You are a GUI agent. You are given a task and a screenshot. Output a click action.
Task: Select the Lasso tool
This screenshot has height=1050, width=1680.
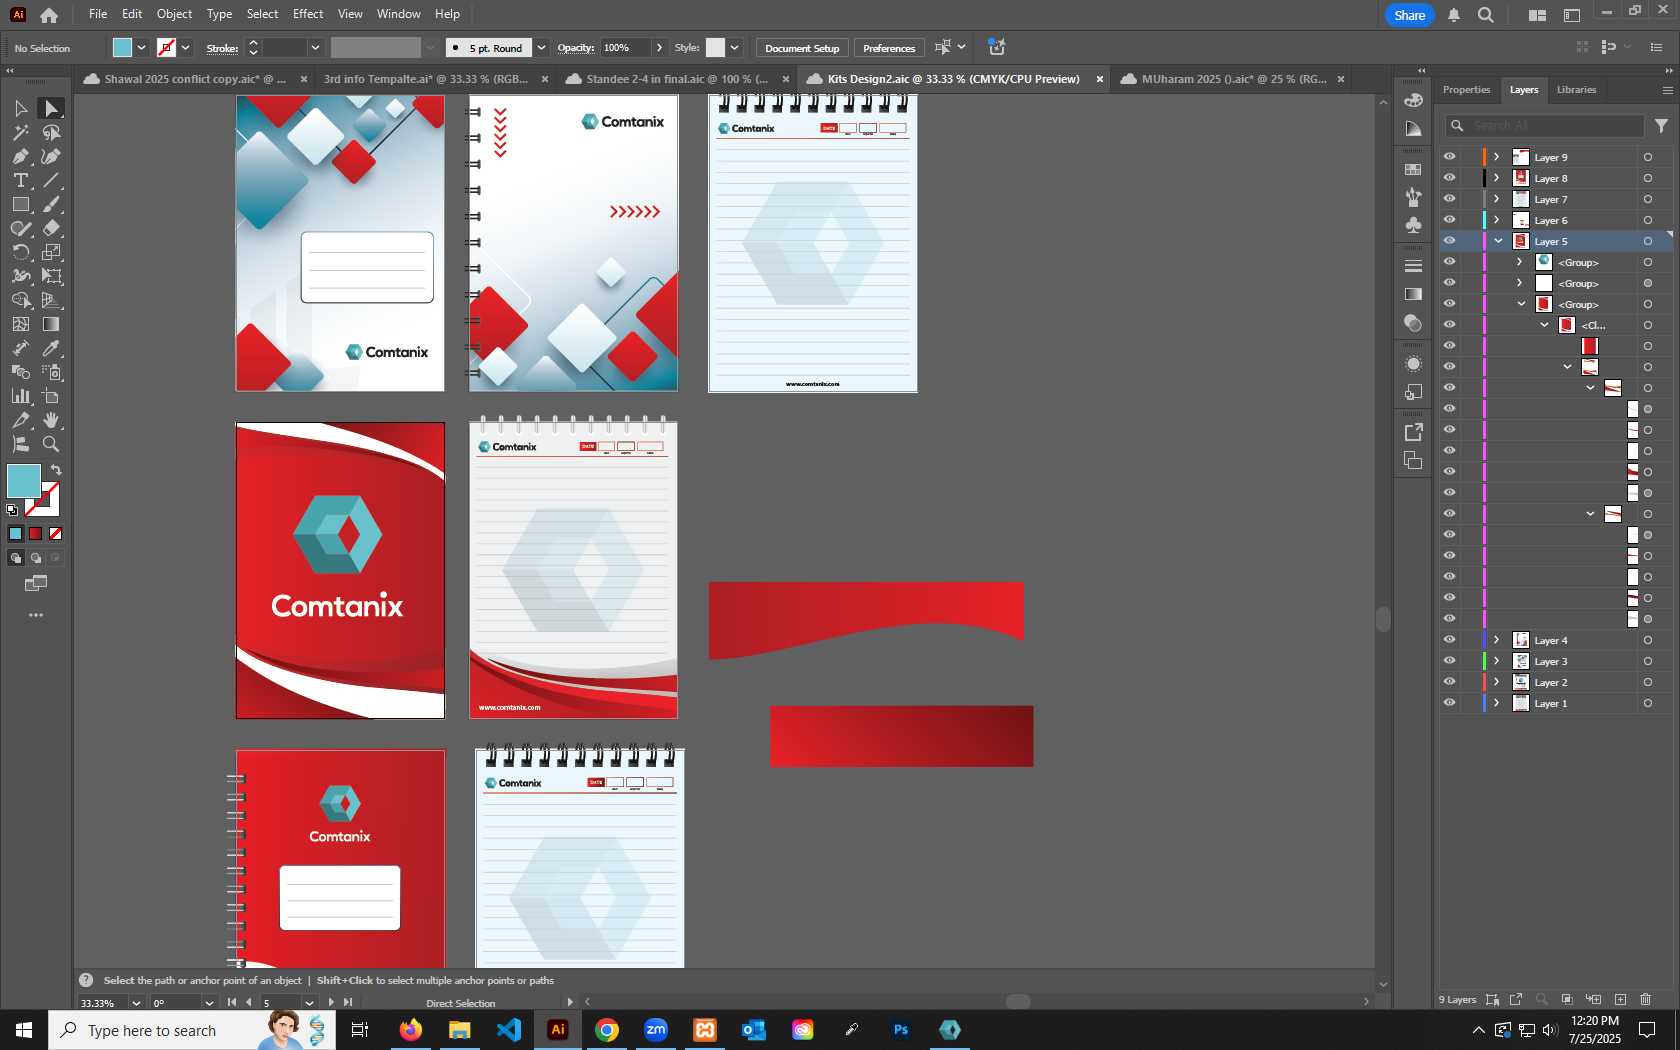point(51,132)
